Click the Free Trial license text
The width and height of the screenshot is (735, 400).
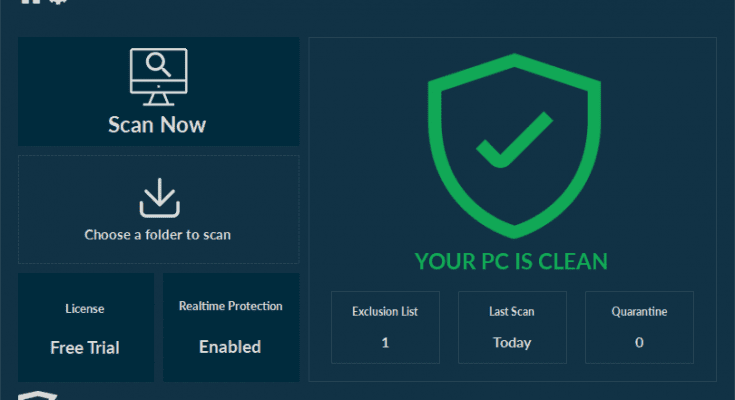tap(85, 348)
